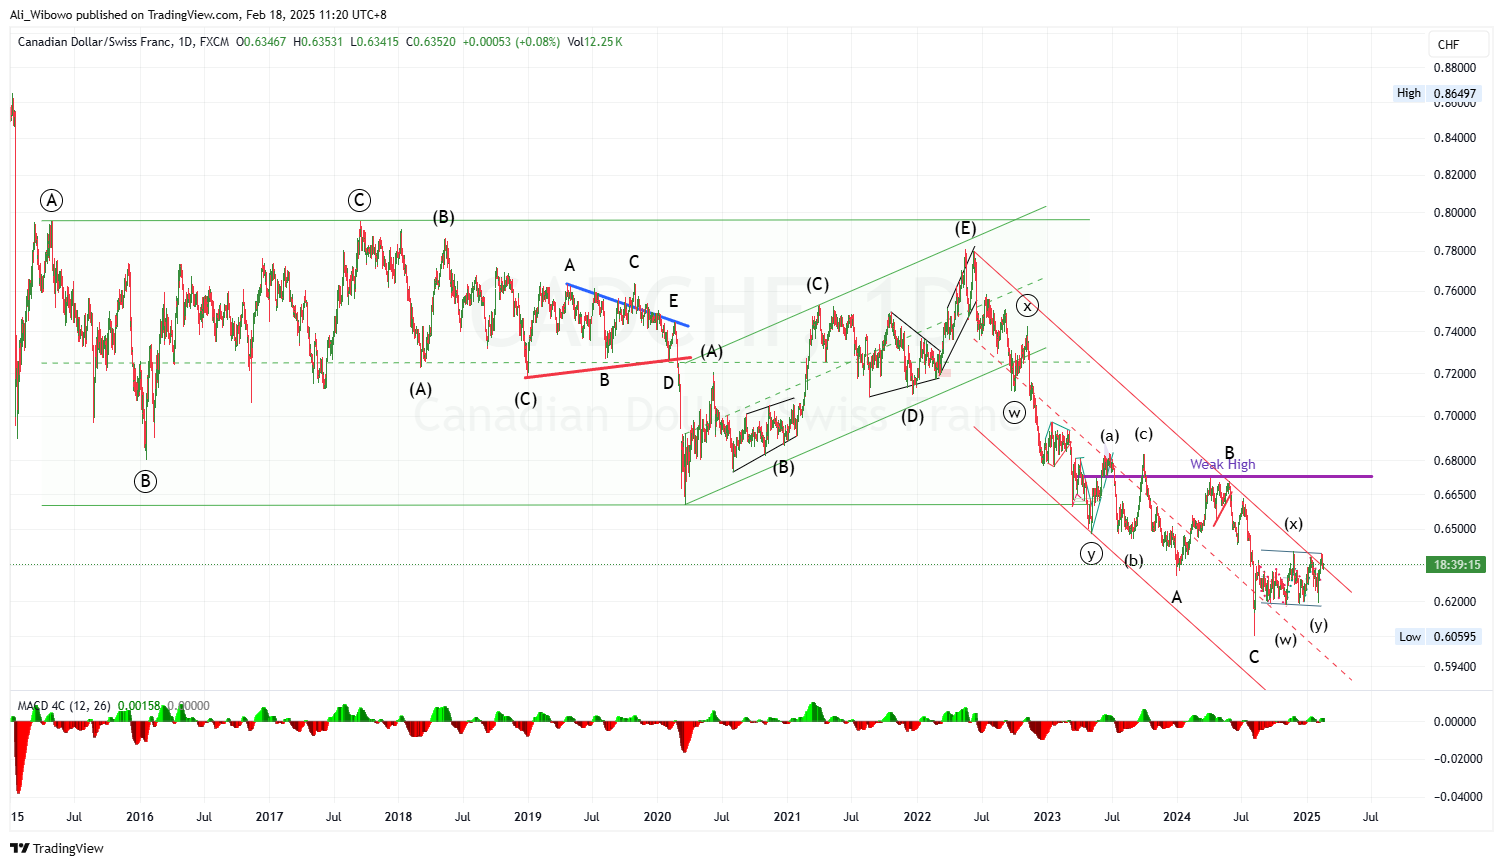Click 2020 on the time axis
Viewport: 1503px width, 866px height.
(x=657, y=817)
